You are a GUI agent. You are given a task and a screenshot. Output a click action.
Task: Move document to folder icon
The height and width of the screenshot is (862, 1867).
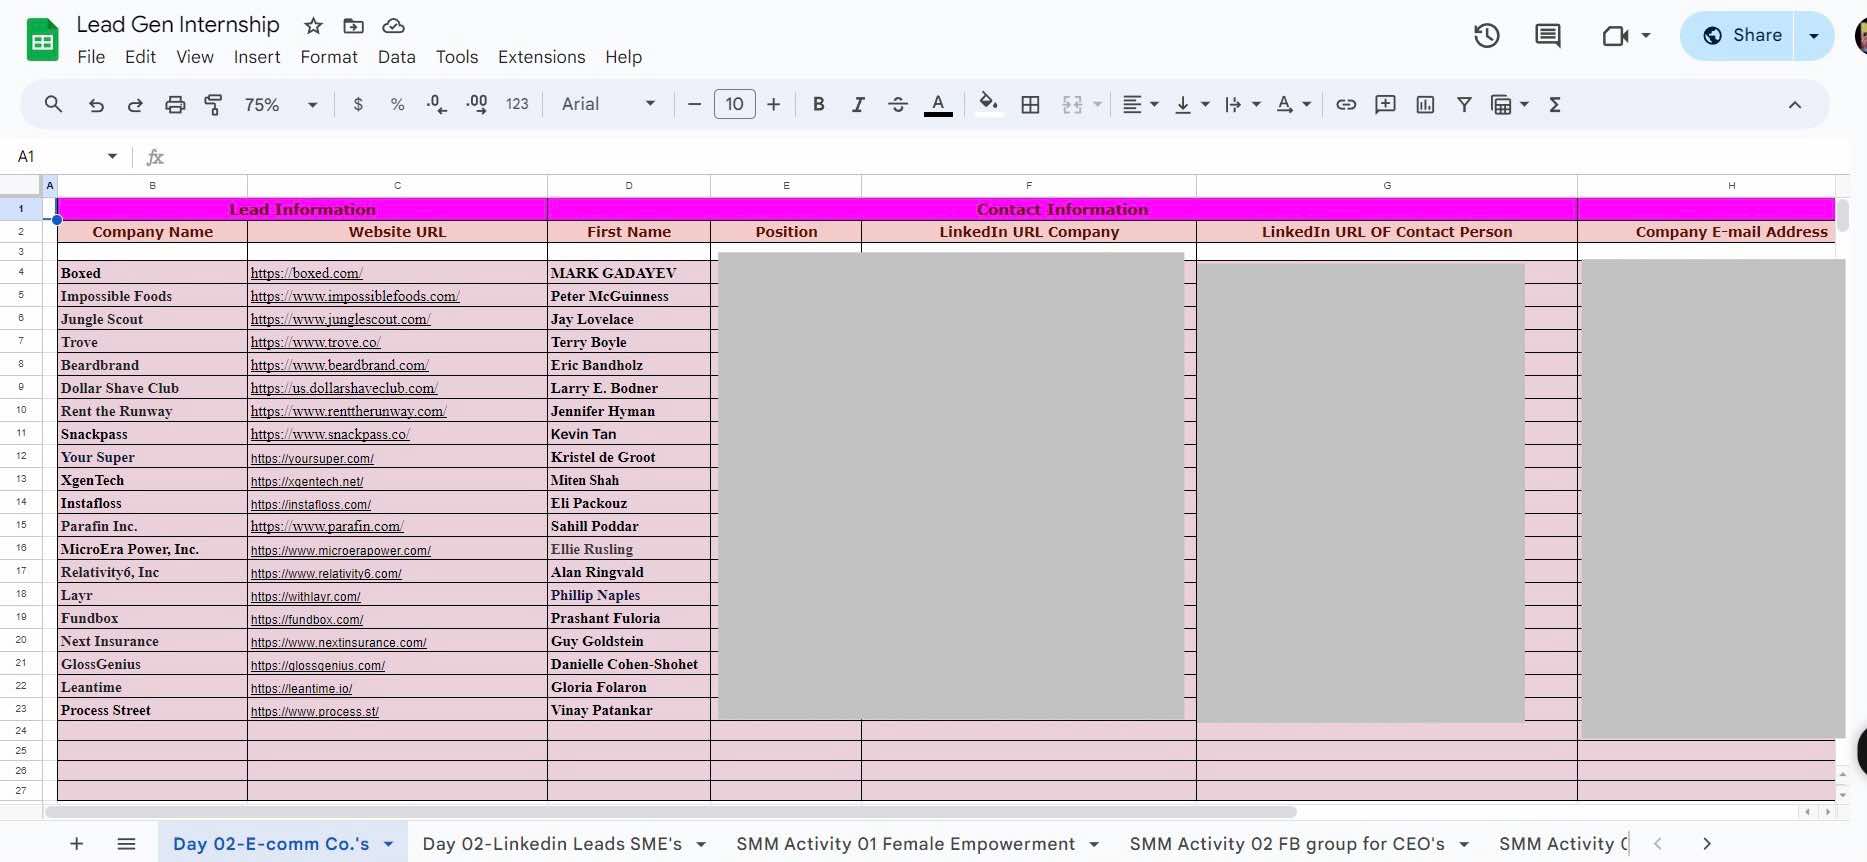(353, 26)
